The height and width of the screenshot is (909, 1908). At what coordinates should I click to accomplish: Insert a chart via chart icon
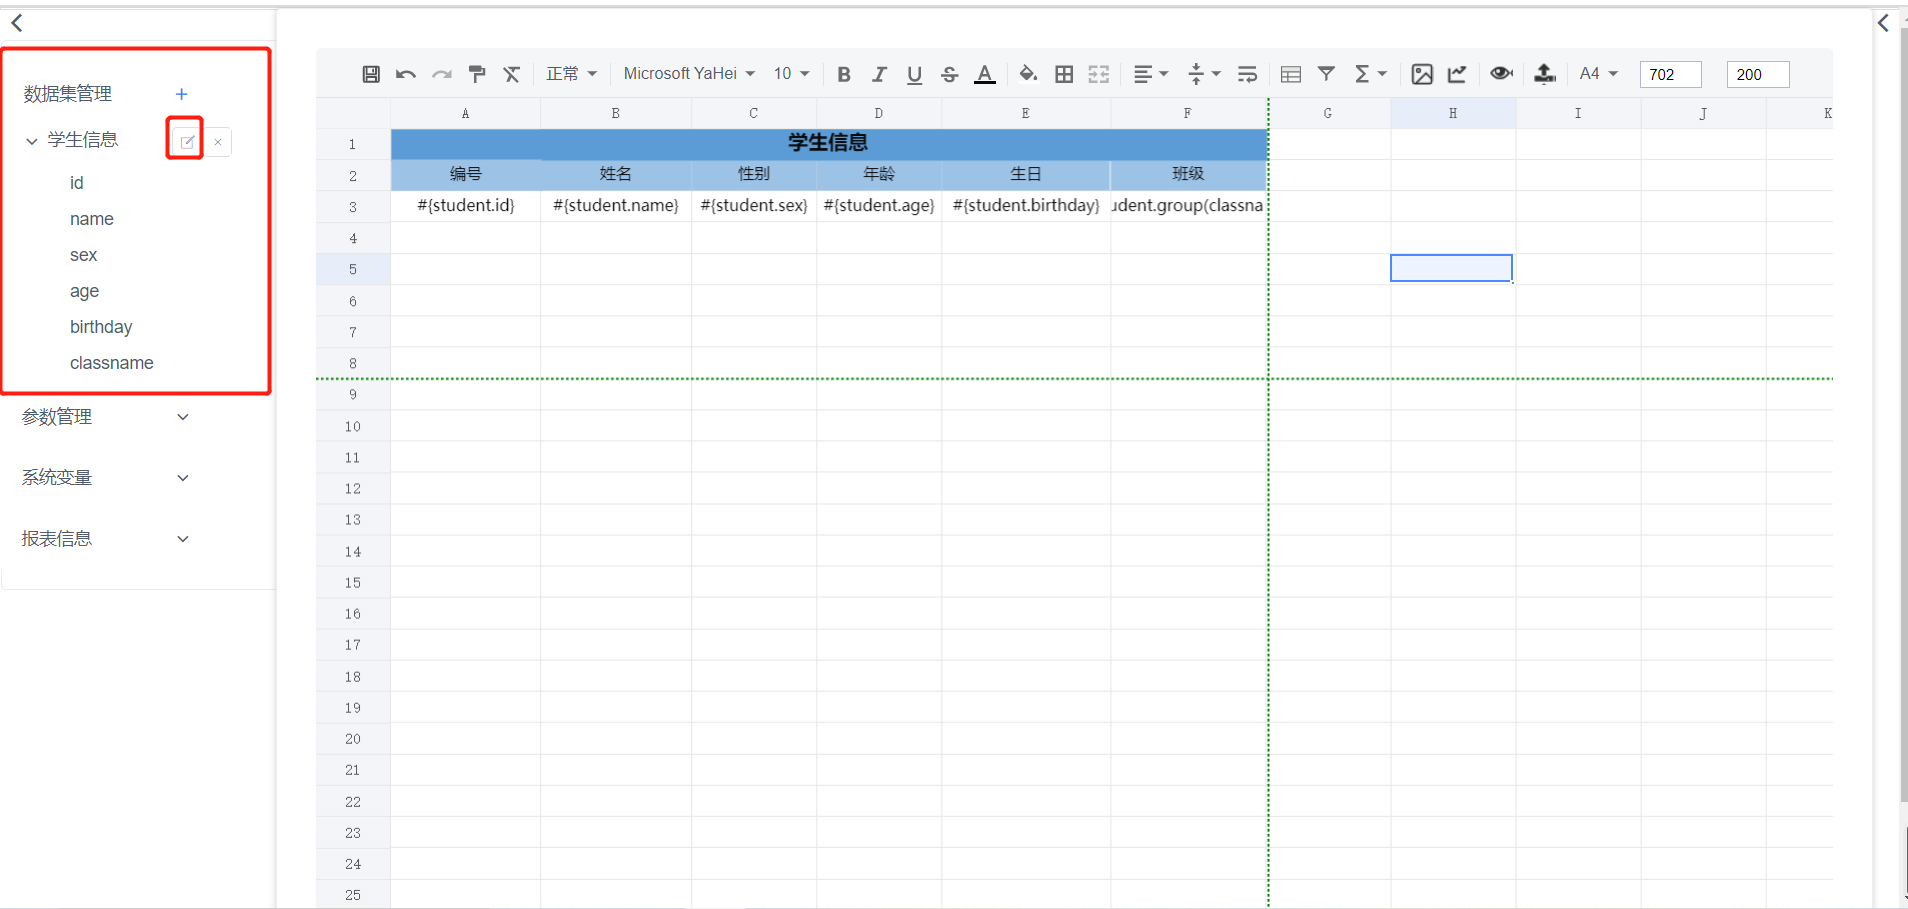1457,74
